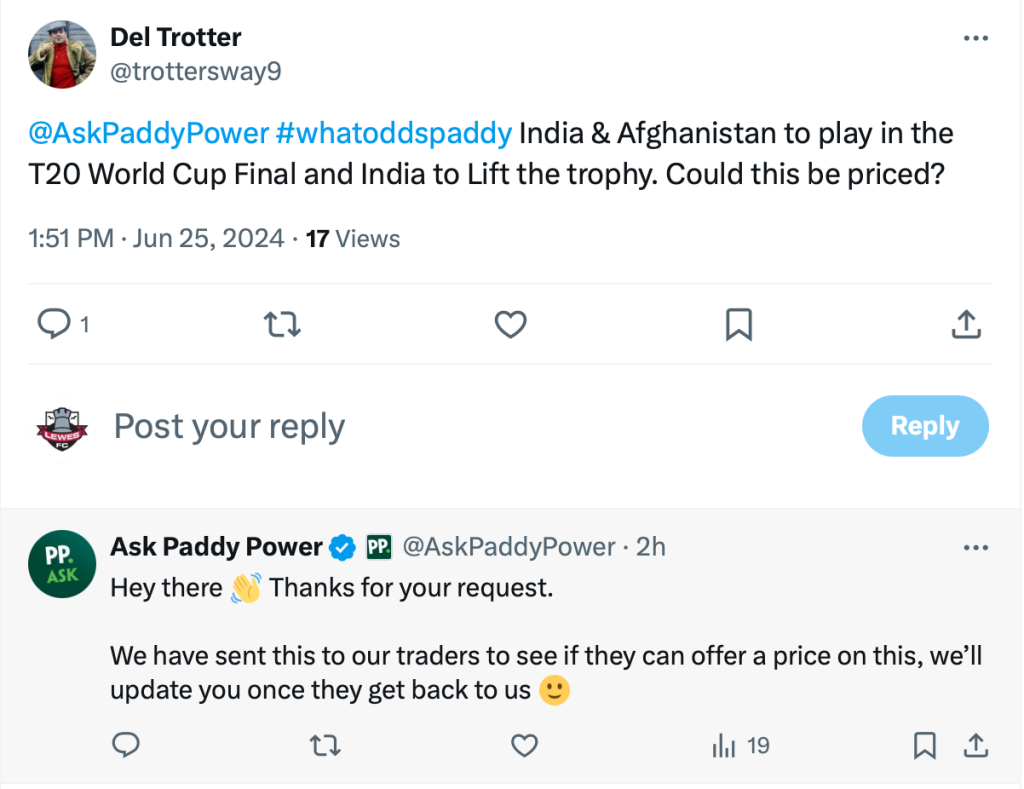The height and width of the screenshot is (789, 1024).
Task: Open the @AskPaddyPower mention link
Action: tap(148, 132)
